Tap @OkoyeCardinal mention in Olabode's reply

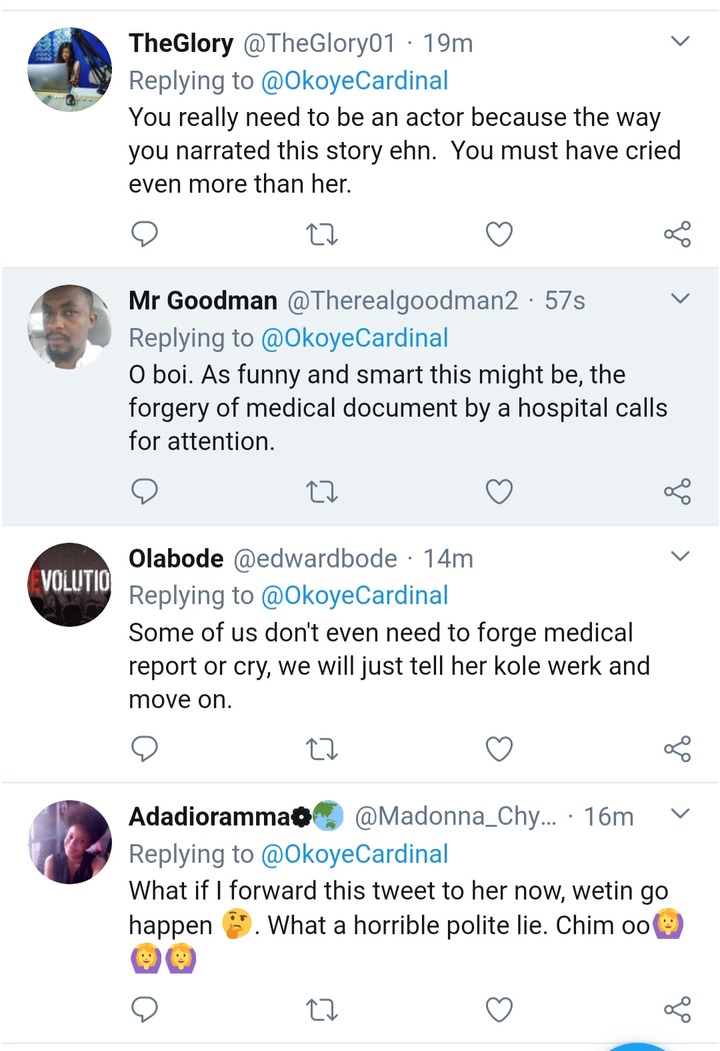click(354, 595)
